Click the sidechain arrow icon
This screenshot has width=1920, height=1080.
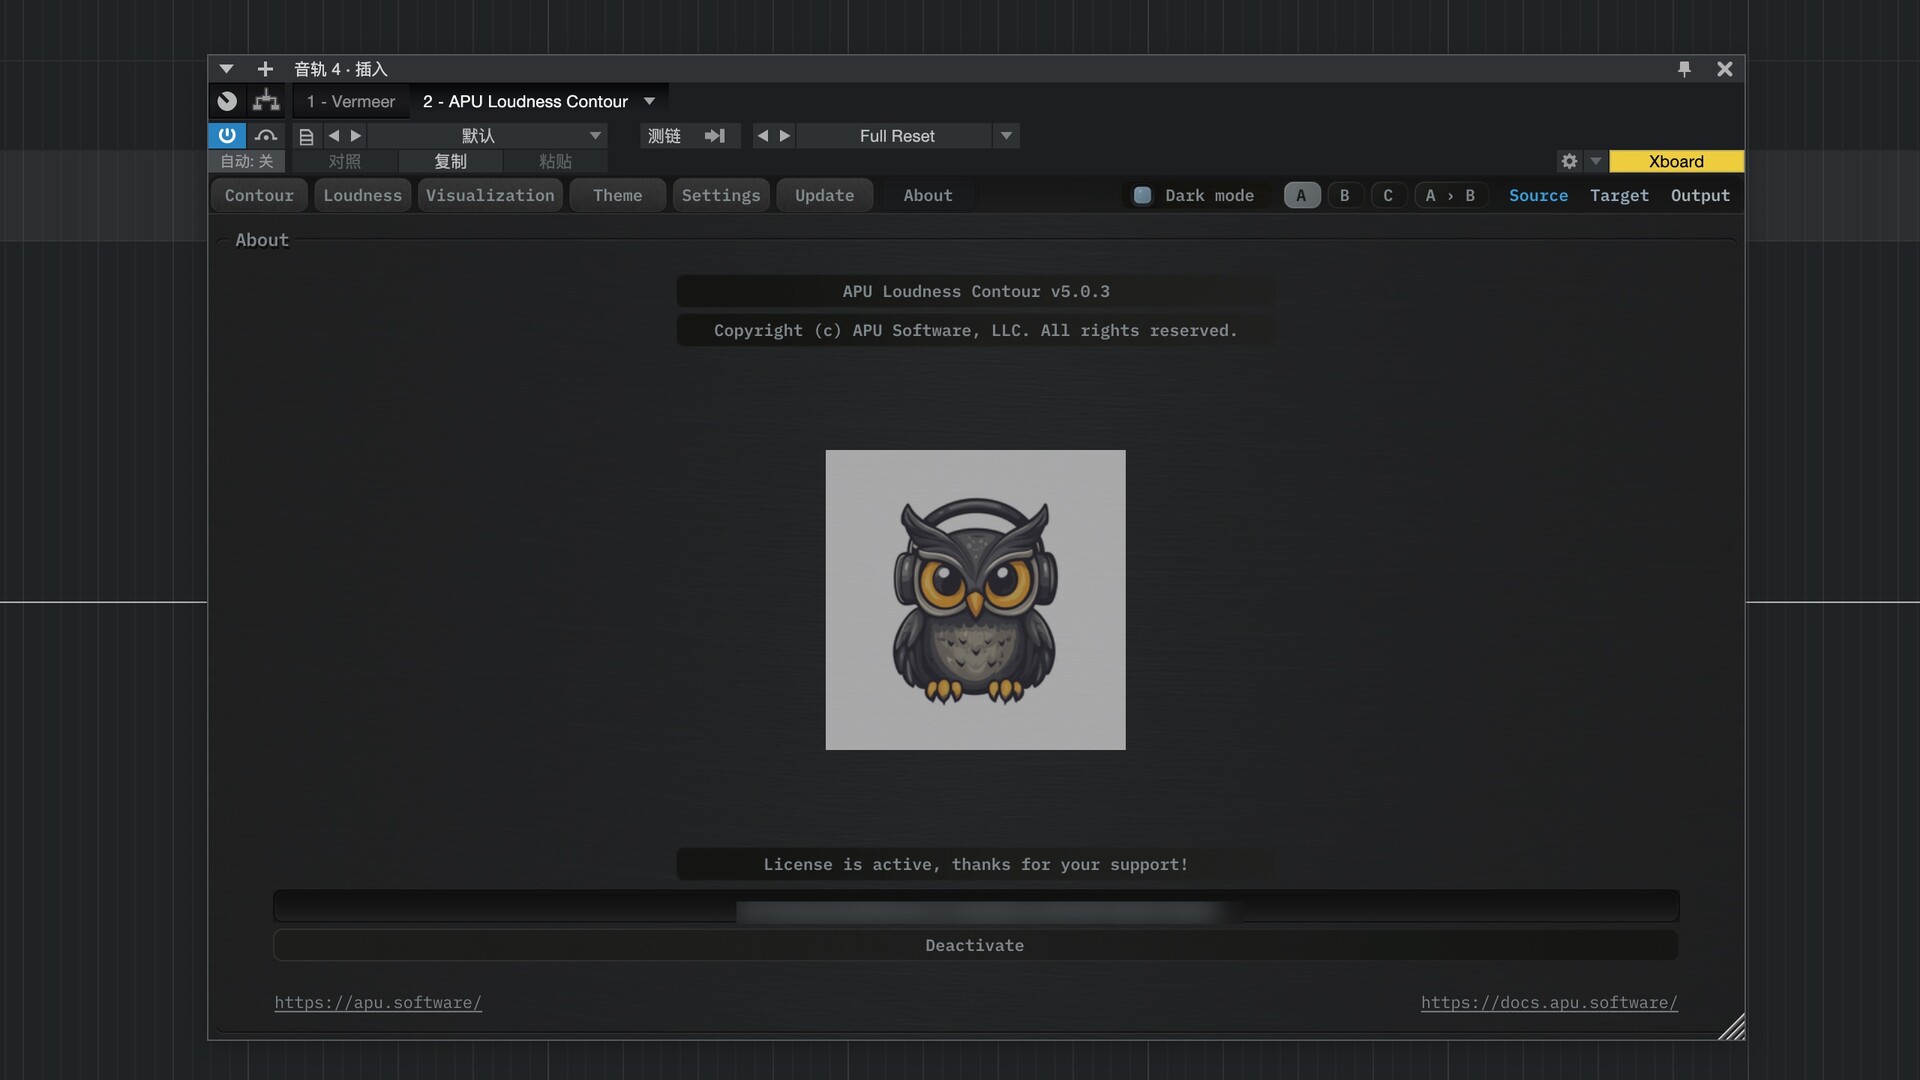pos(714,136)
